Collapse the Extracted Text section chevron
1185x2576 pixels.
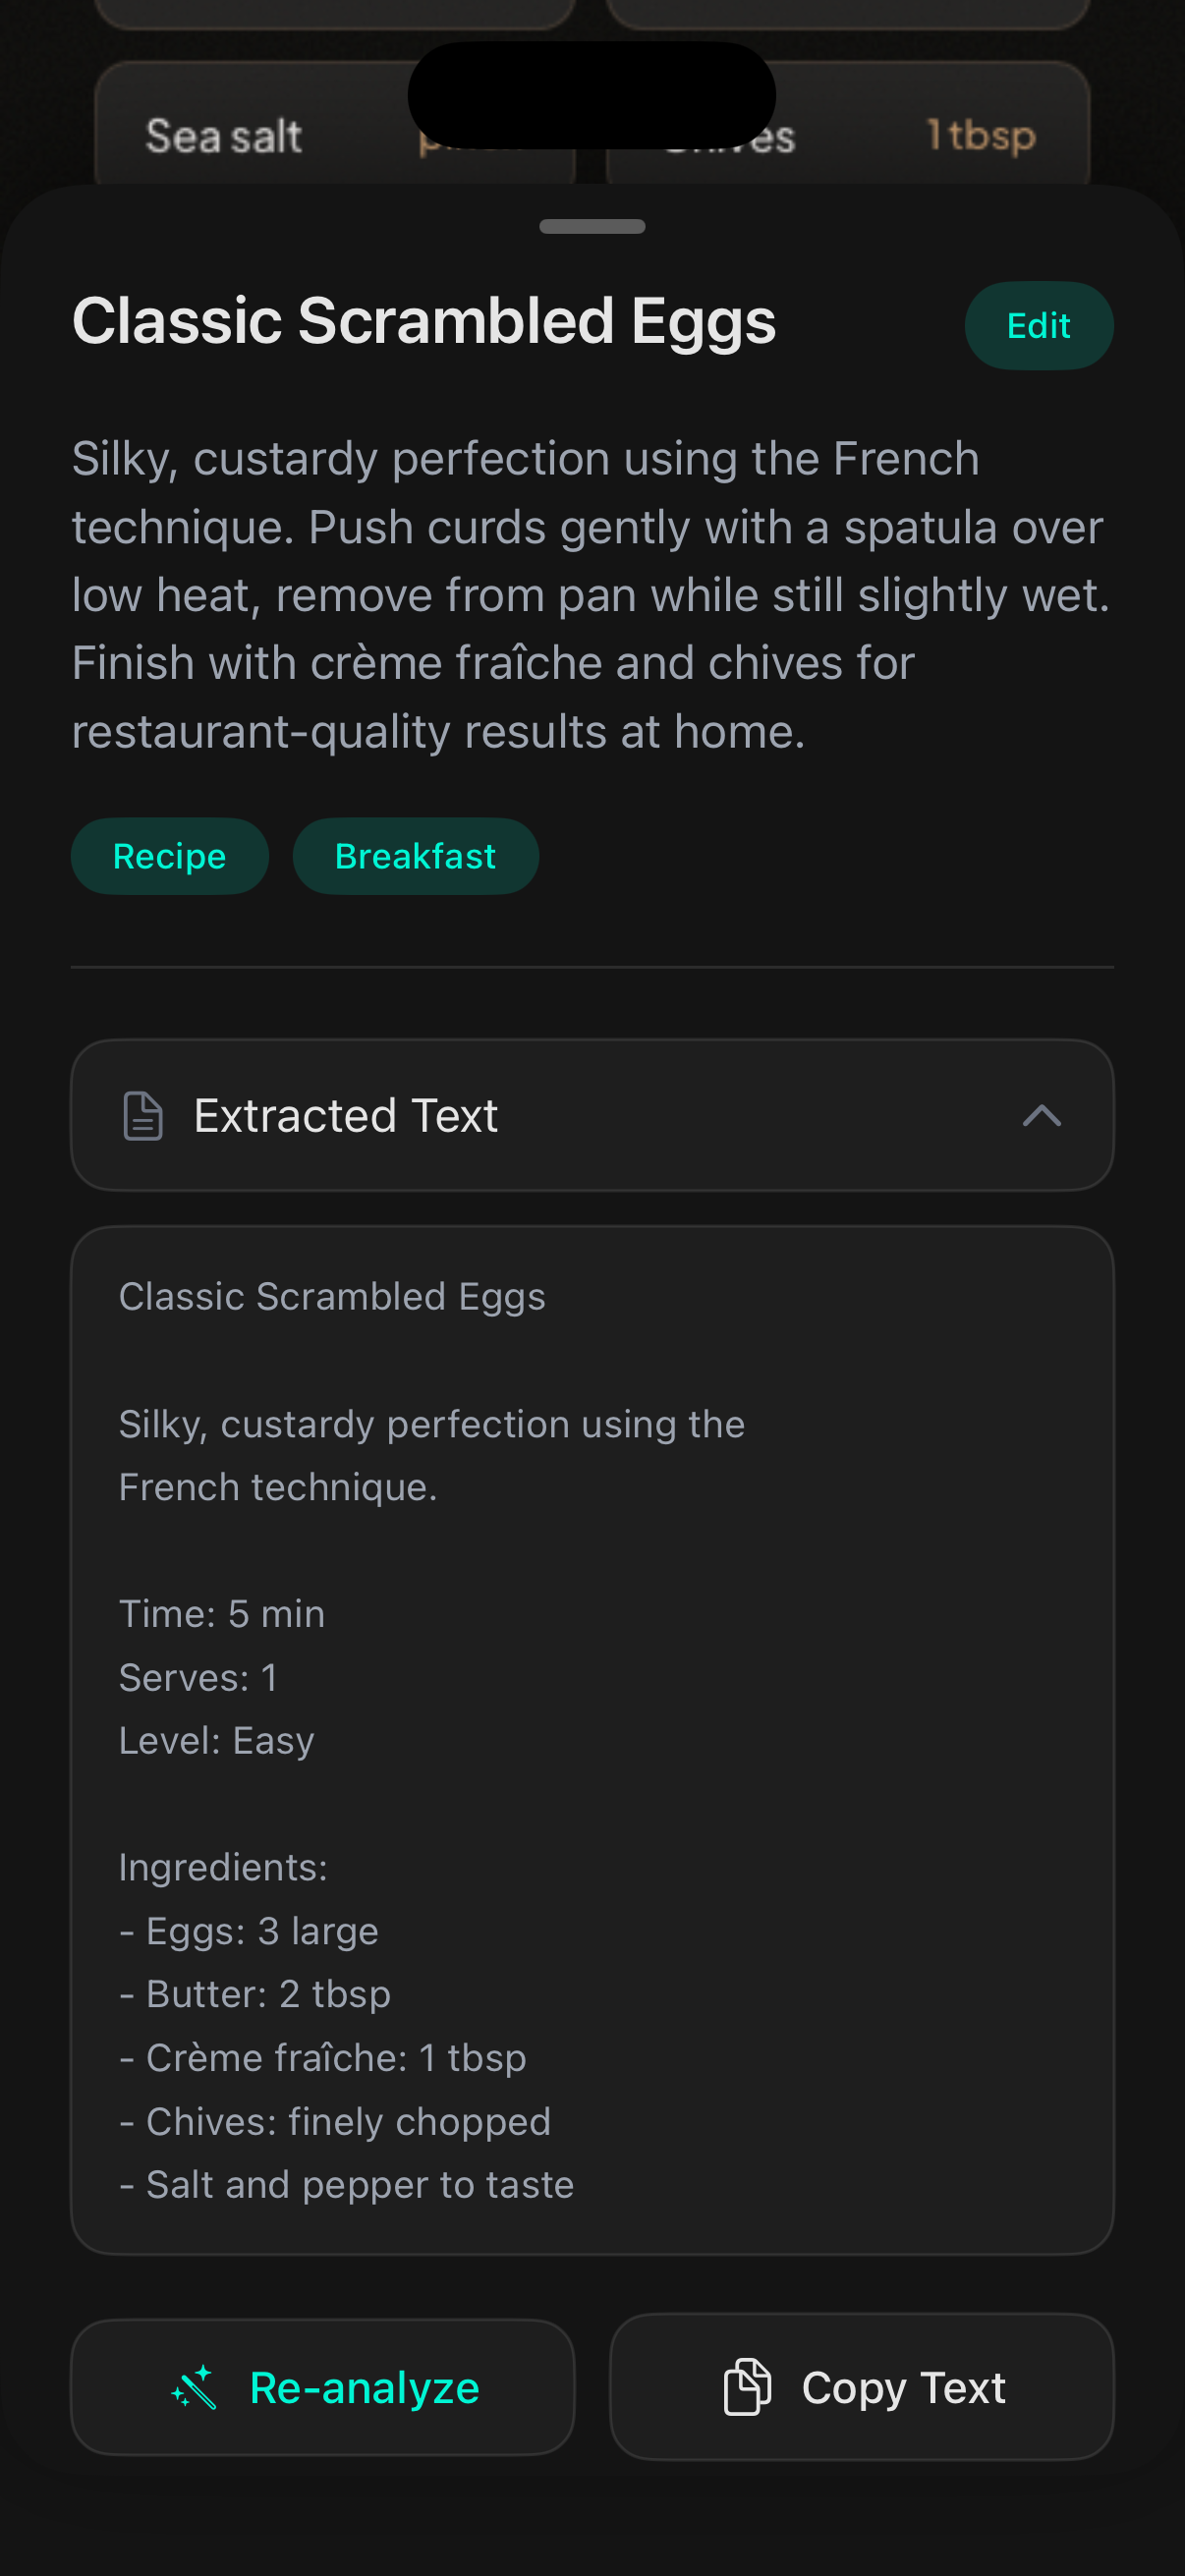pos(1041,1115)
